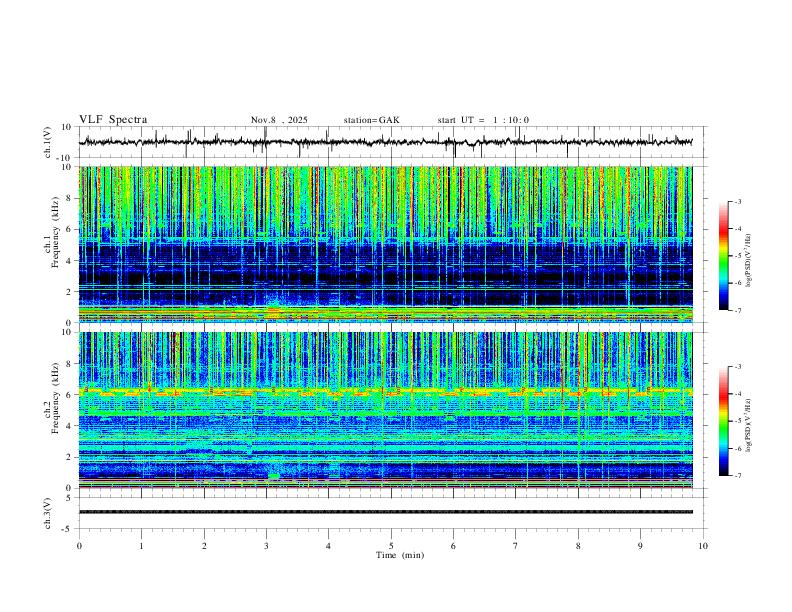Click the ch.1 spectrogram panel
792x612 pixels.
[x=385, y=244]
